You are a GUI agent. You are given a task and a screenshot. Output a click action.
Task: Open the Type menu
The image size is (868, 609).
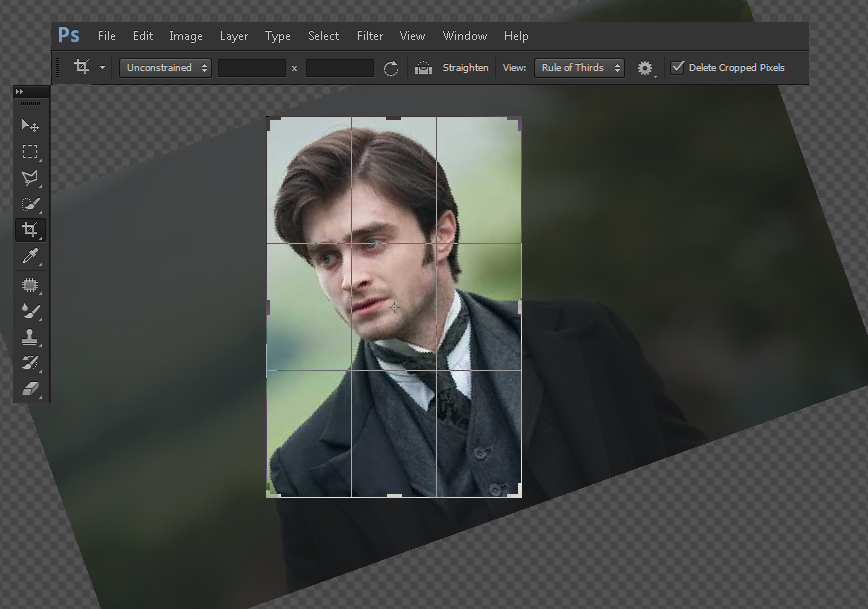pos(277,37)
